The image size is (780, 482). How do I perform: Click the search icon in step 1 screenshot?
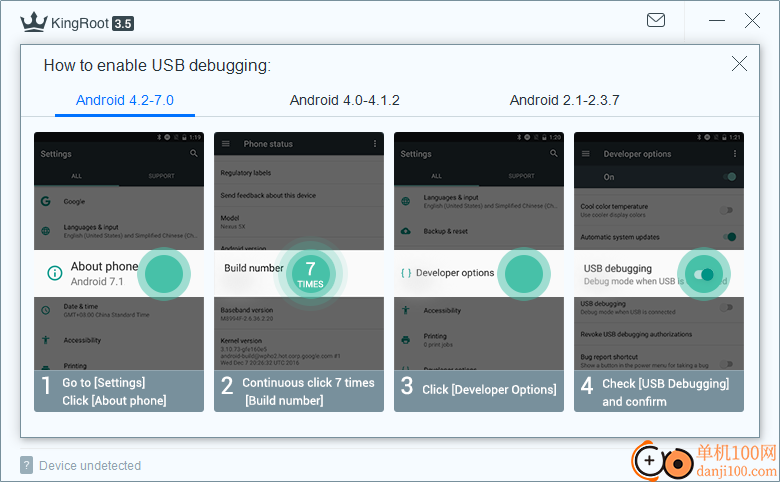[x=194, y=153]
